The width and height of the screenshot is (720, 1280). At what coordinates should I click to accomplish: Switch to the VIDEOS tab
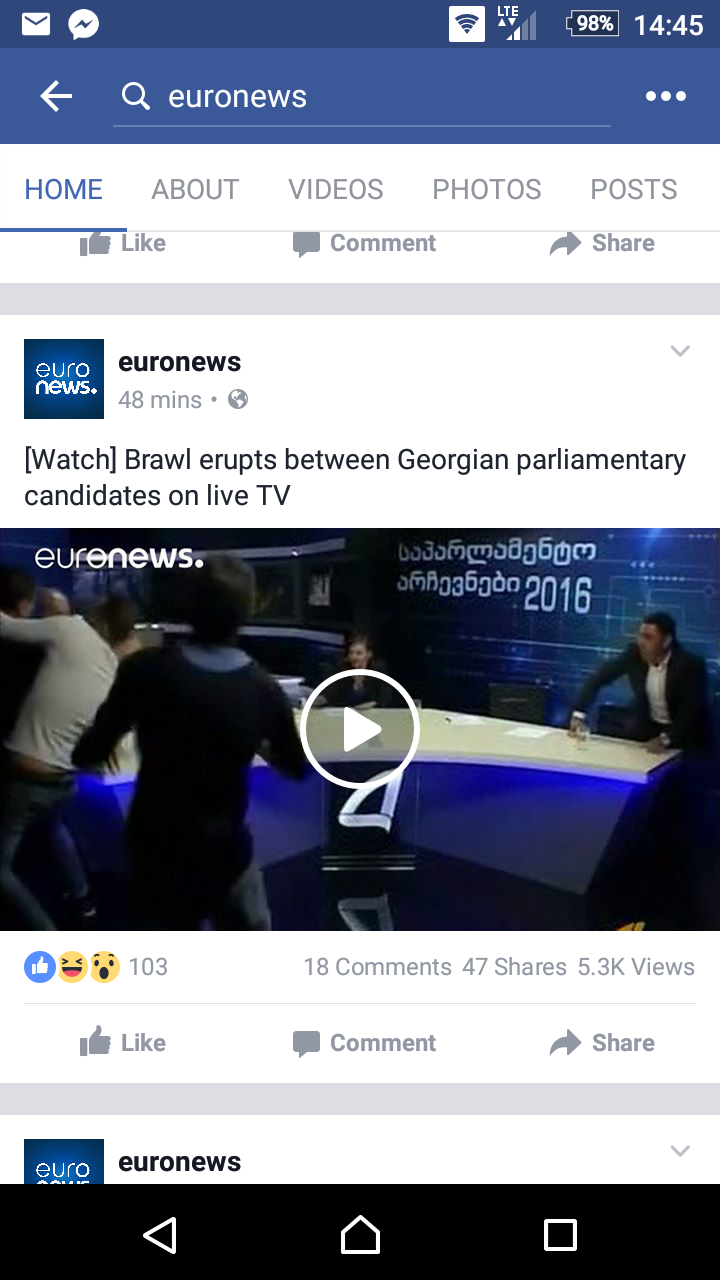click(x=336, y=189)
